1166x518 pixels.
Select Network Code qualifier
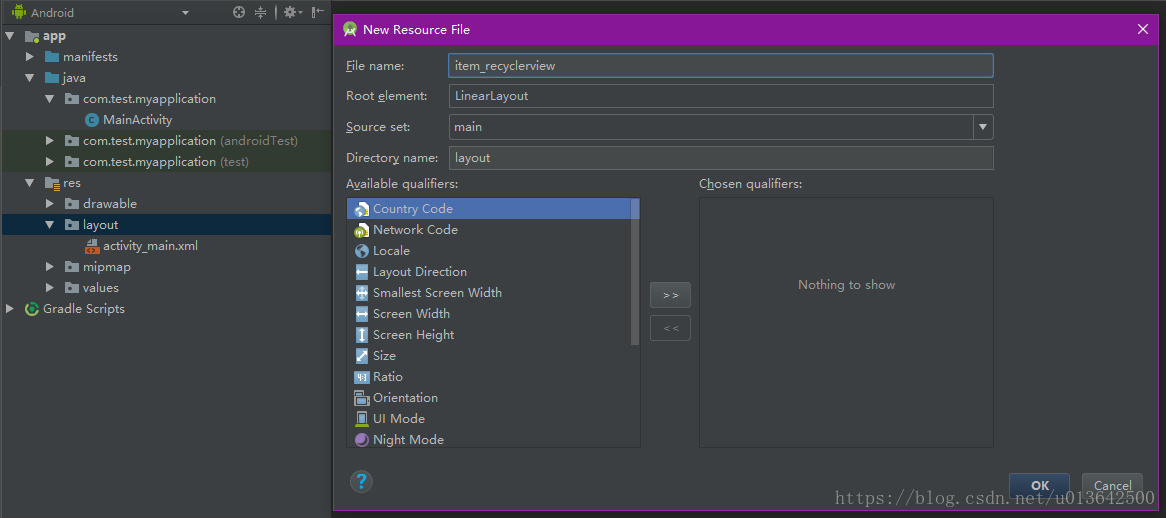[x=489, y=230]
